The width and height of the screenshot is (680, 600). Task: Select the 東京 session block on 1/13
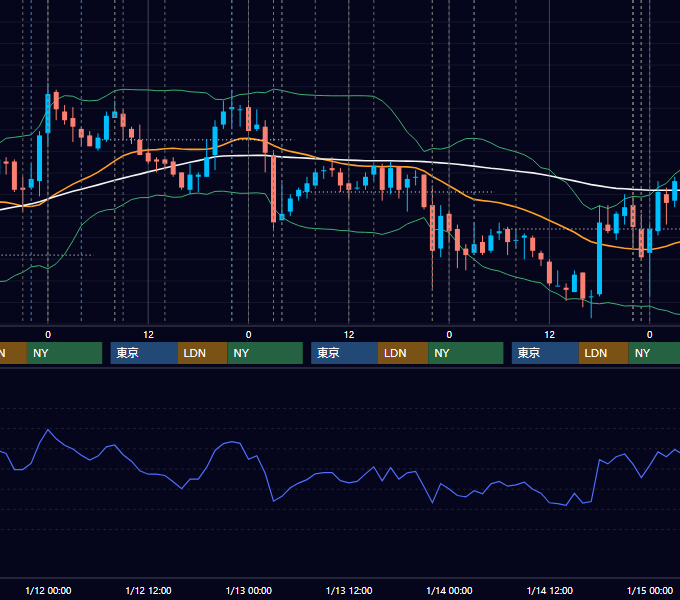click(x=344, y=353)
